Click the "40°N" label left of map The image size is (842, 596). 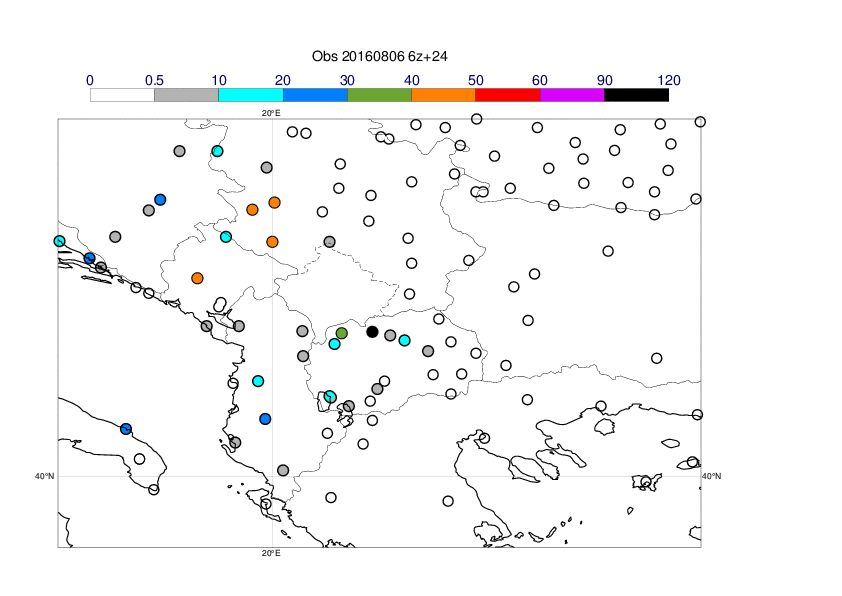pos(45,476)
